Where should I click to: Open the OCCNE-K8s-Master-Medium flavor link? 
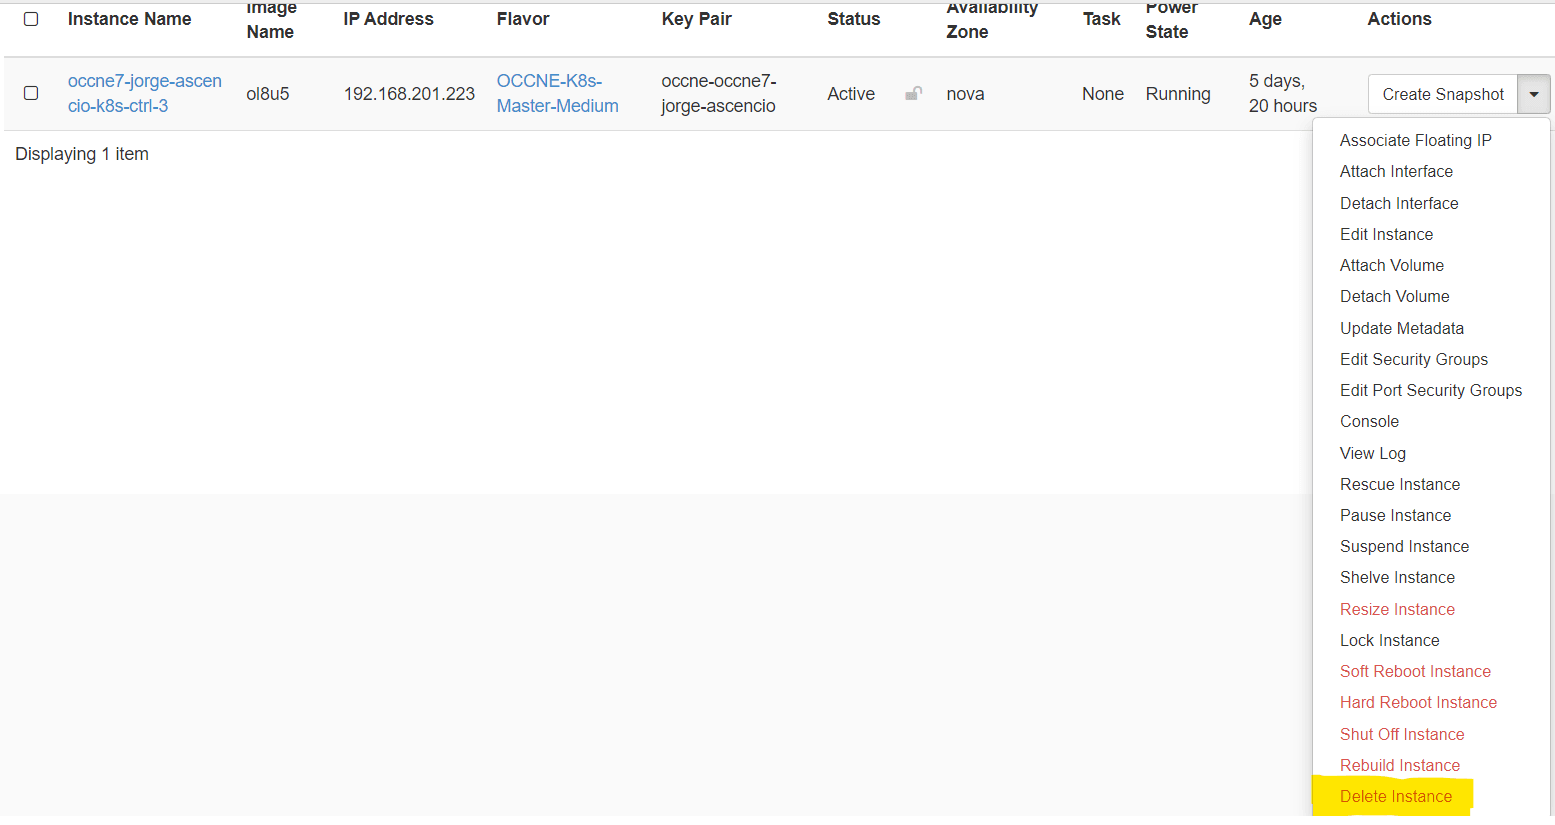557,93
